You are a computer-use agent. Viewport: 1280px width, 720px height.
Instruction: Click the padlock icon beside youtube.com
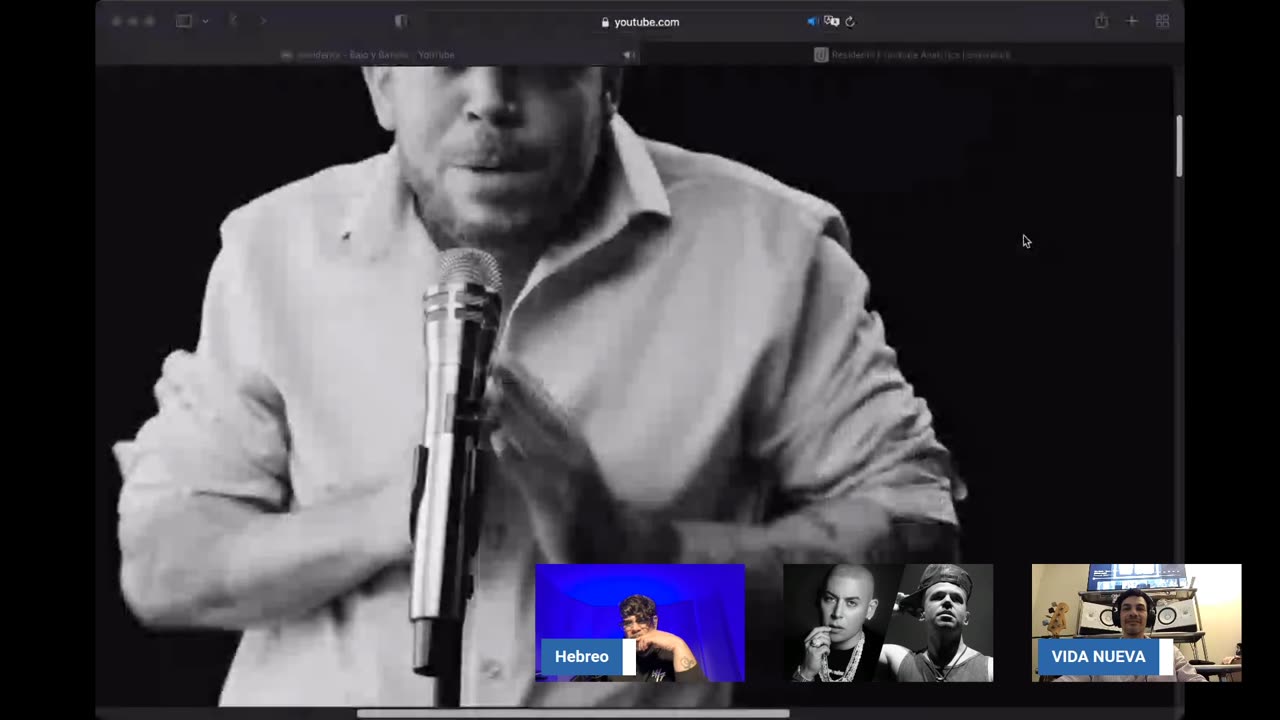click(x=605, y=22)
